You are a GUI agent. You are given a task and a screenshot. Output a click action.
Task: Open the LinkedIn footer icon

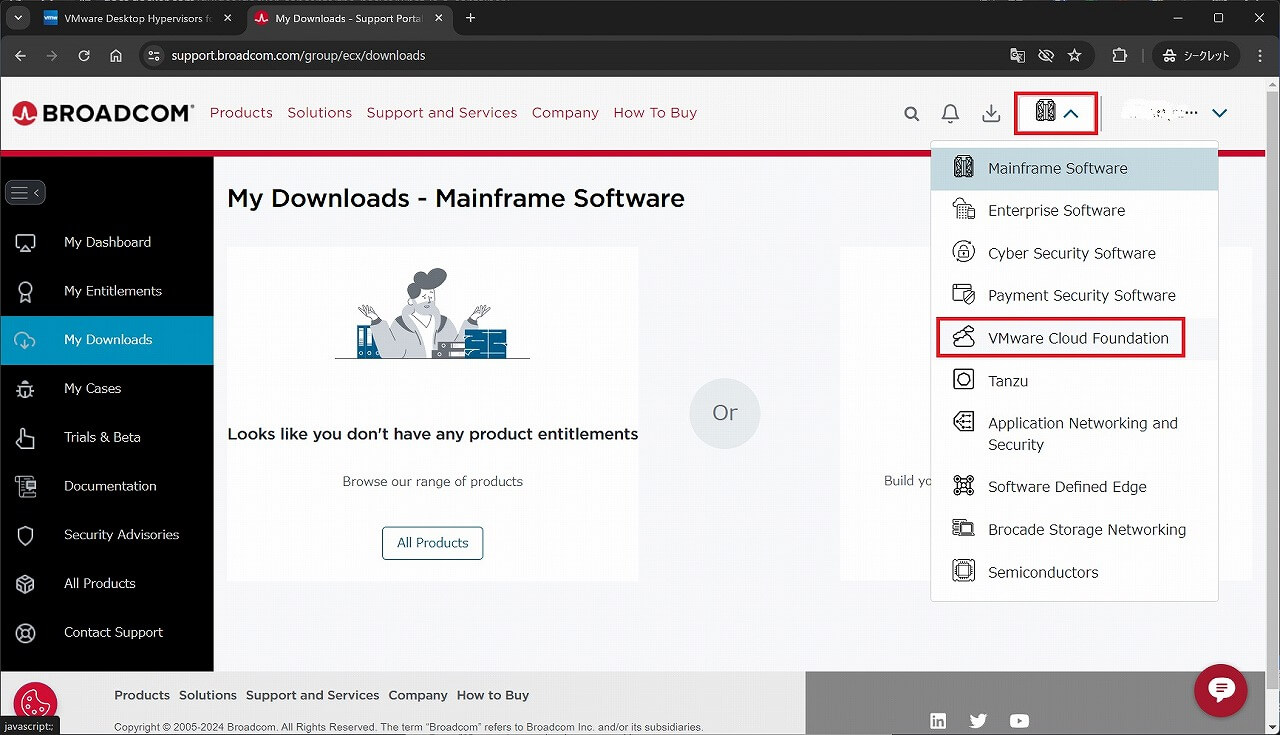coord(938,720)
